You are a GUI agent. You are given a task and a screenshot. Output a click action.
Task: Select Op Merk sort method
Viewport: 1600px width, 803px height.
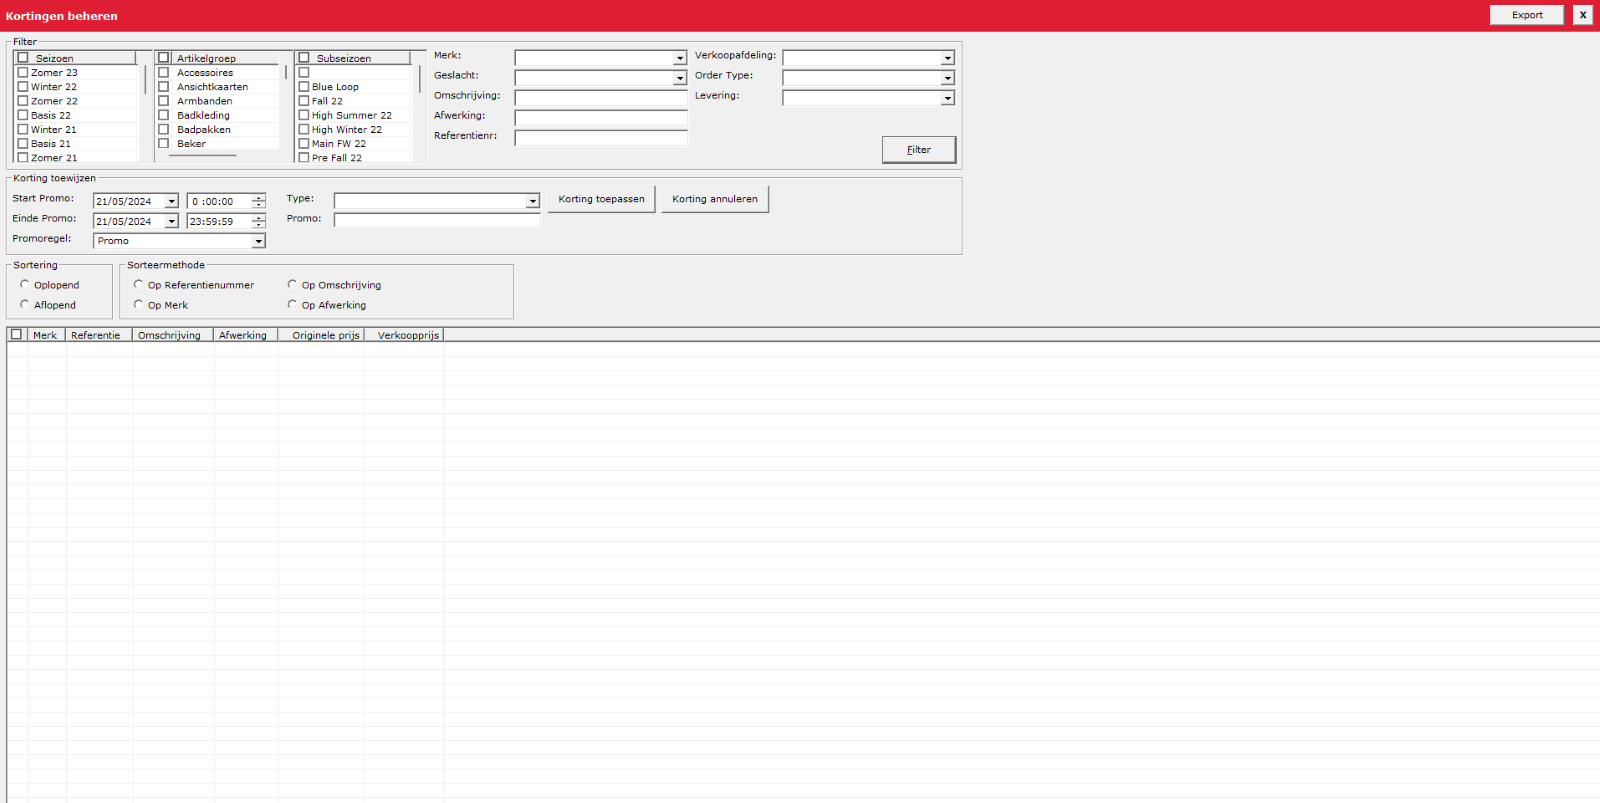138,304
